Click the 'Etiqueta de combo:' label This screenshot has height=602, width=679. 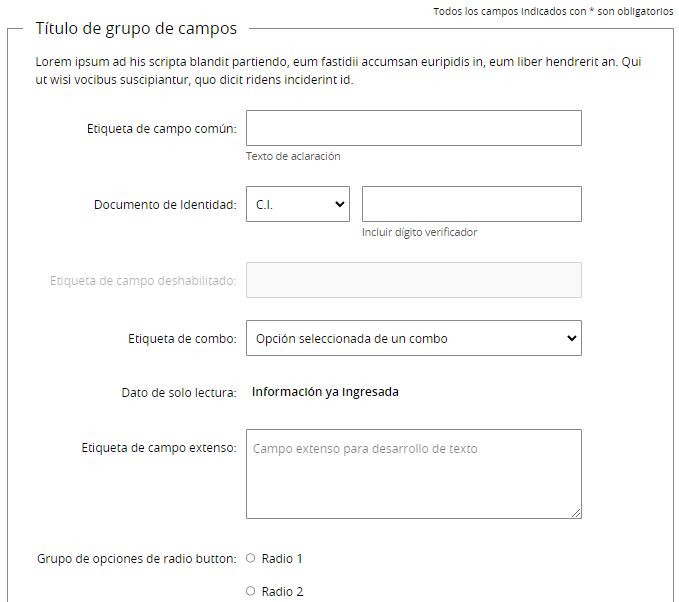coord(182,339)
